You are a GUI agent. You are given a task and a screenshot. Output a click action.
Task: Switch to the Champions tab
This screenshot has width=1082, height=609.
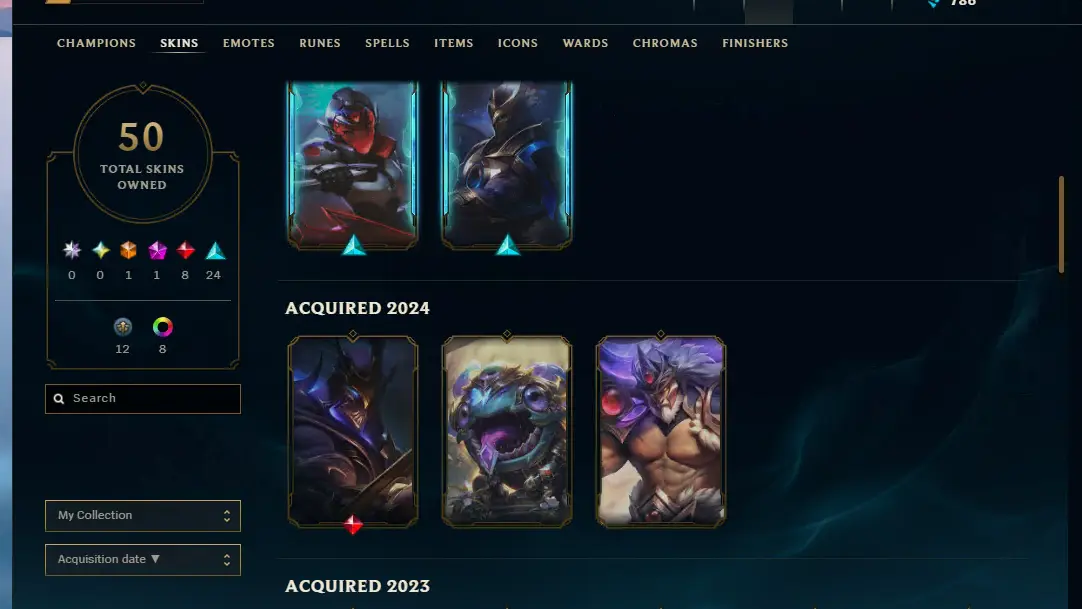pos(97,43)
